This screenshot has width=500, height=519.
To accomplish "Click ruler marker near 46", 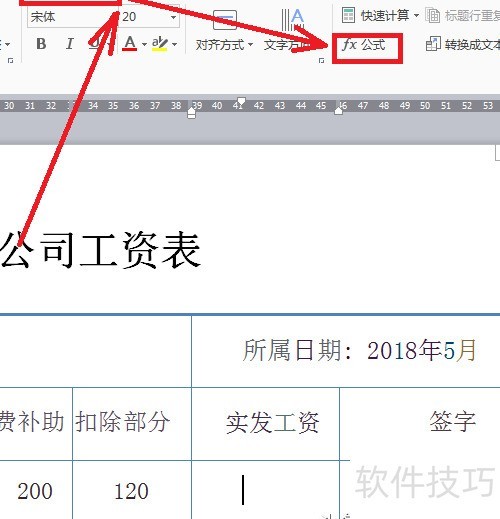I will (338, 111).
